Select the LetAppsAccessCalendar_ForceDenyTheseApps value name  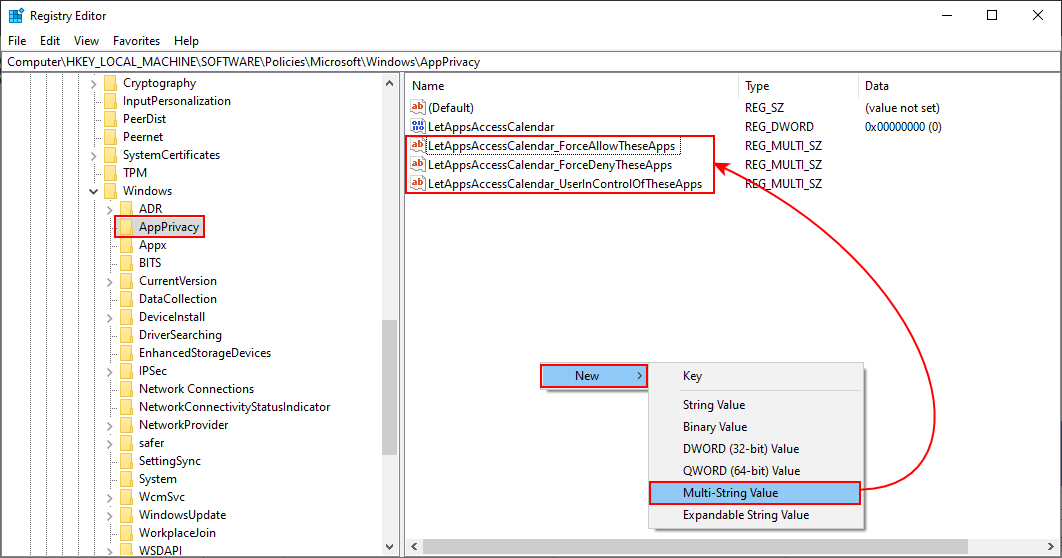coord(550,165)
